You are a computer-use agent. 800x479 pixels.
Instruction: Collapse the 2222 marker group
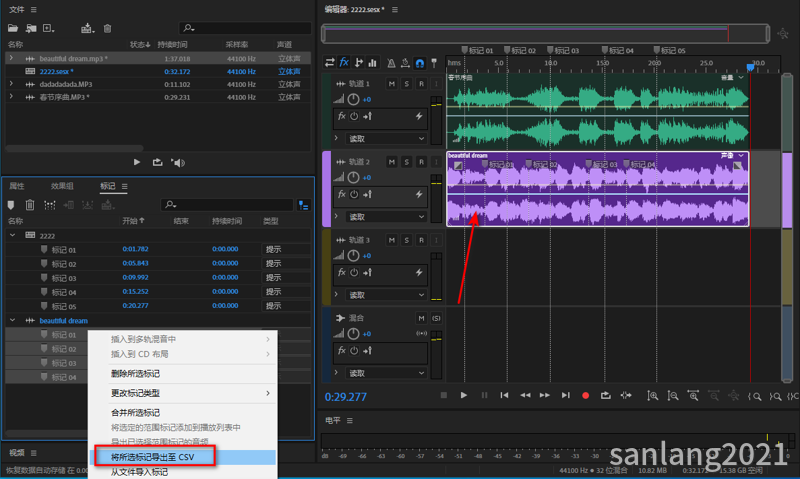click(13, 235)
